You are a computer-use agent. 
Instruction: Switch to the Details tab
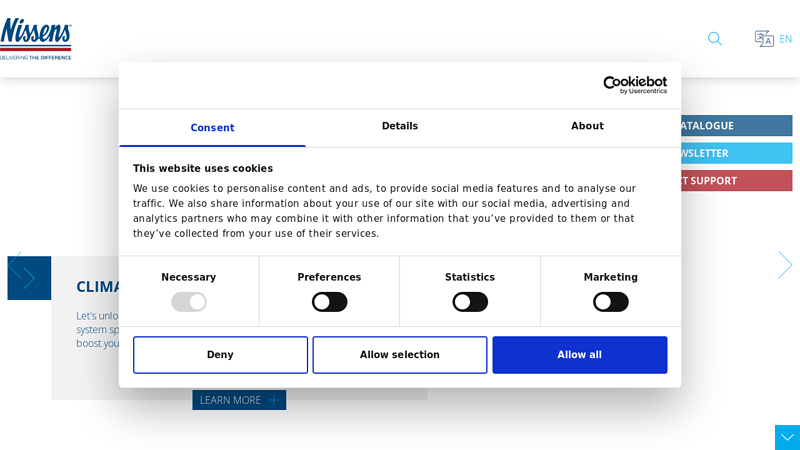point(400,127)
